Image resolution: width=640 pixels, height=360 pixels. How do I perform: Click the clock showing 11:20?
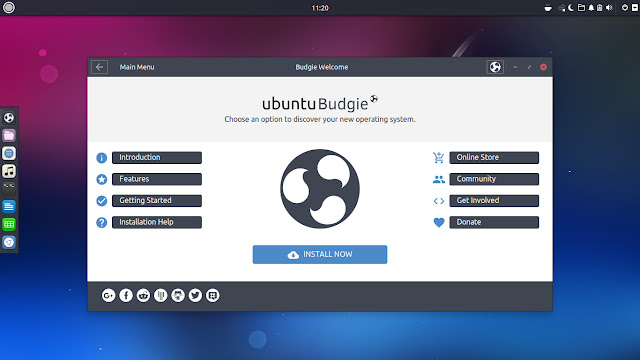click(x=320, y=8)
